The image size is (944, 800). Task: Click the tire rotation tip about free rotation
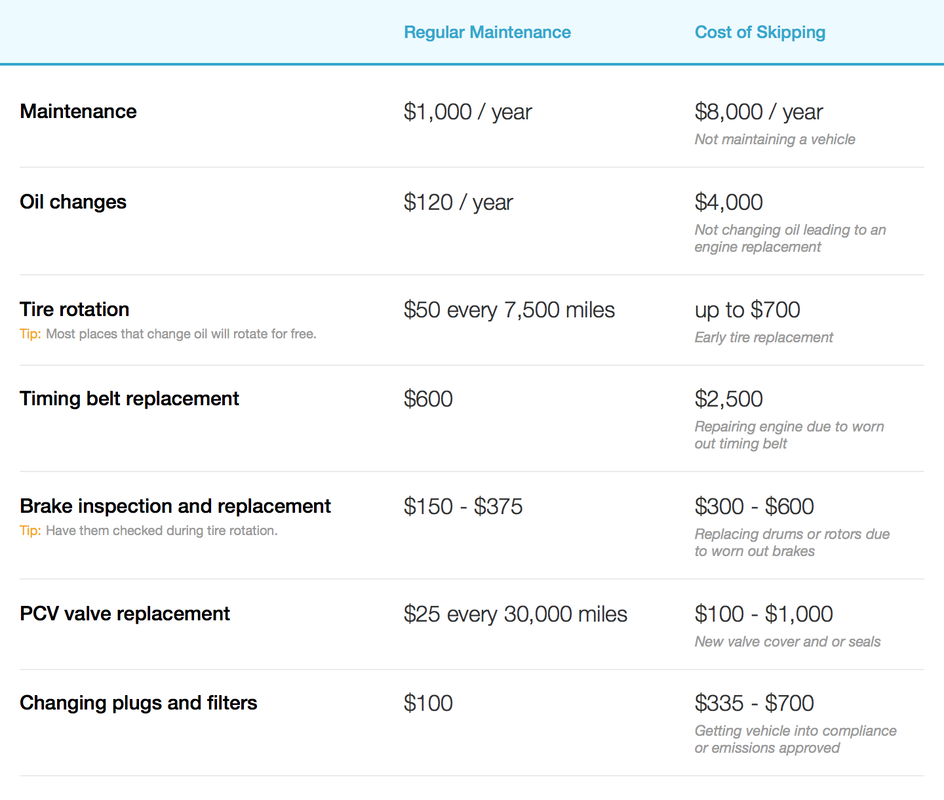[x=168, y=334]
